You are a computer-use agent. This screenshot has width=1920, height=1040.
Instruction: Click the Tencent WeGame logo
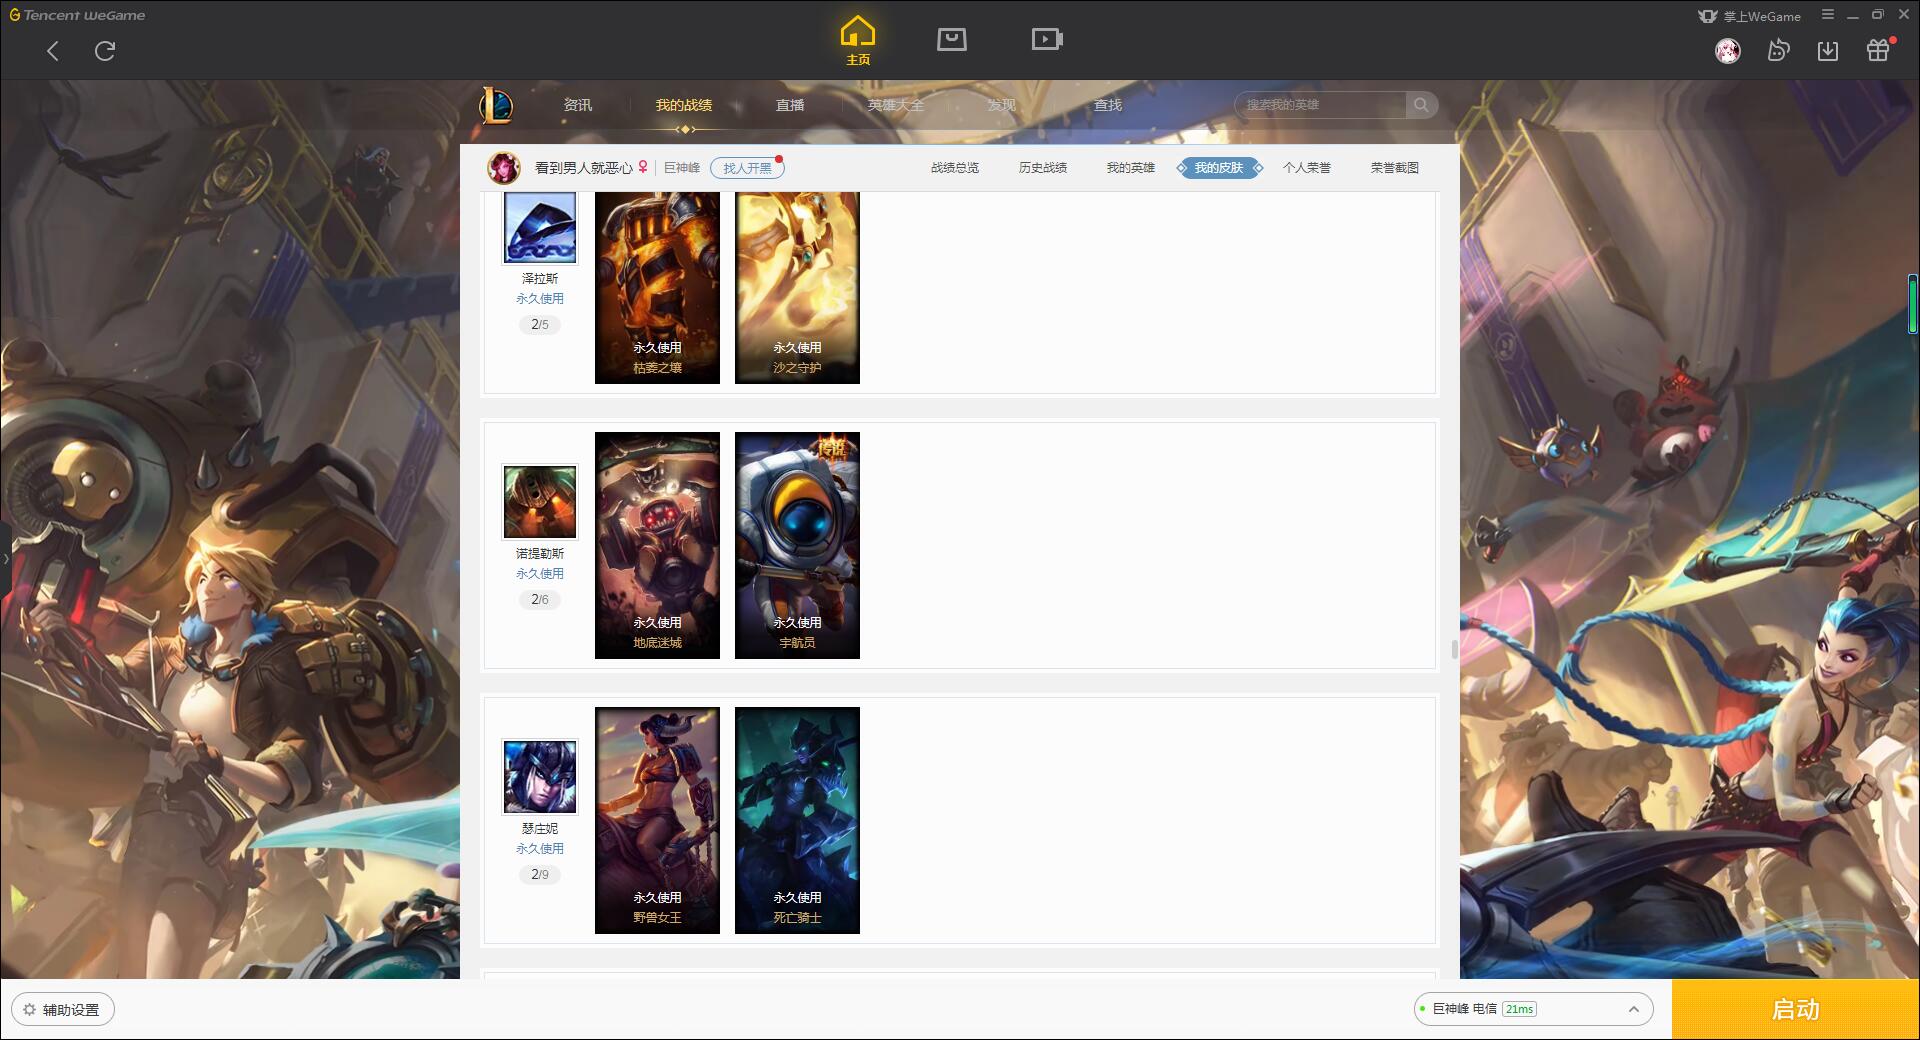77,15
